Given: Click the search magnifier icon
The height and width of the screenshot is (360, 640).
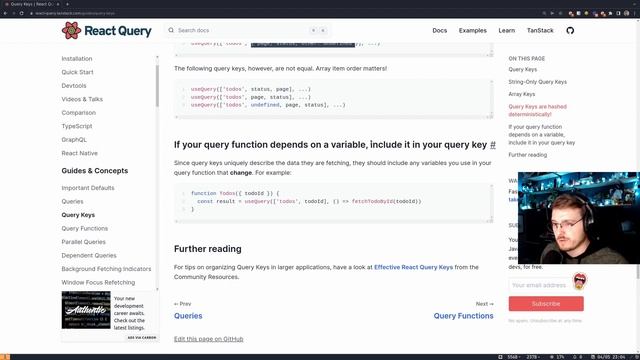Looking at the screenshot, I should pos(171,30).
